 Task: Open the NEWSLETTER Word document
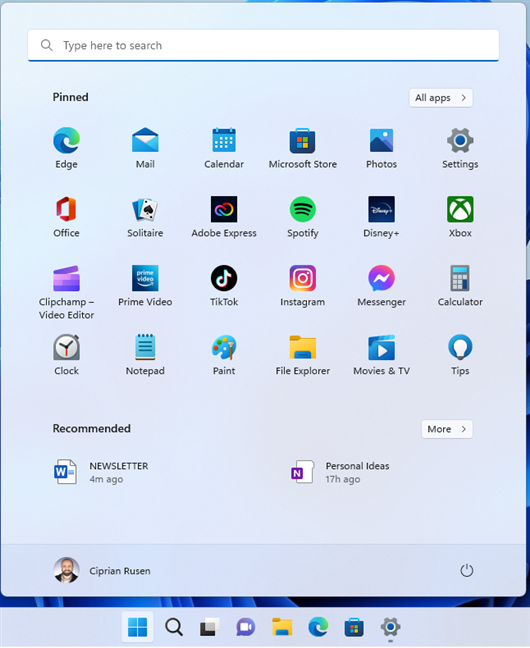click(101, 472)
